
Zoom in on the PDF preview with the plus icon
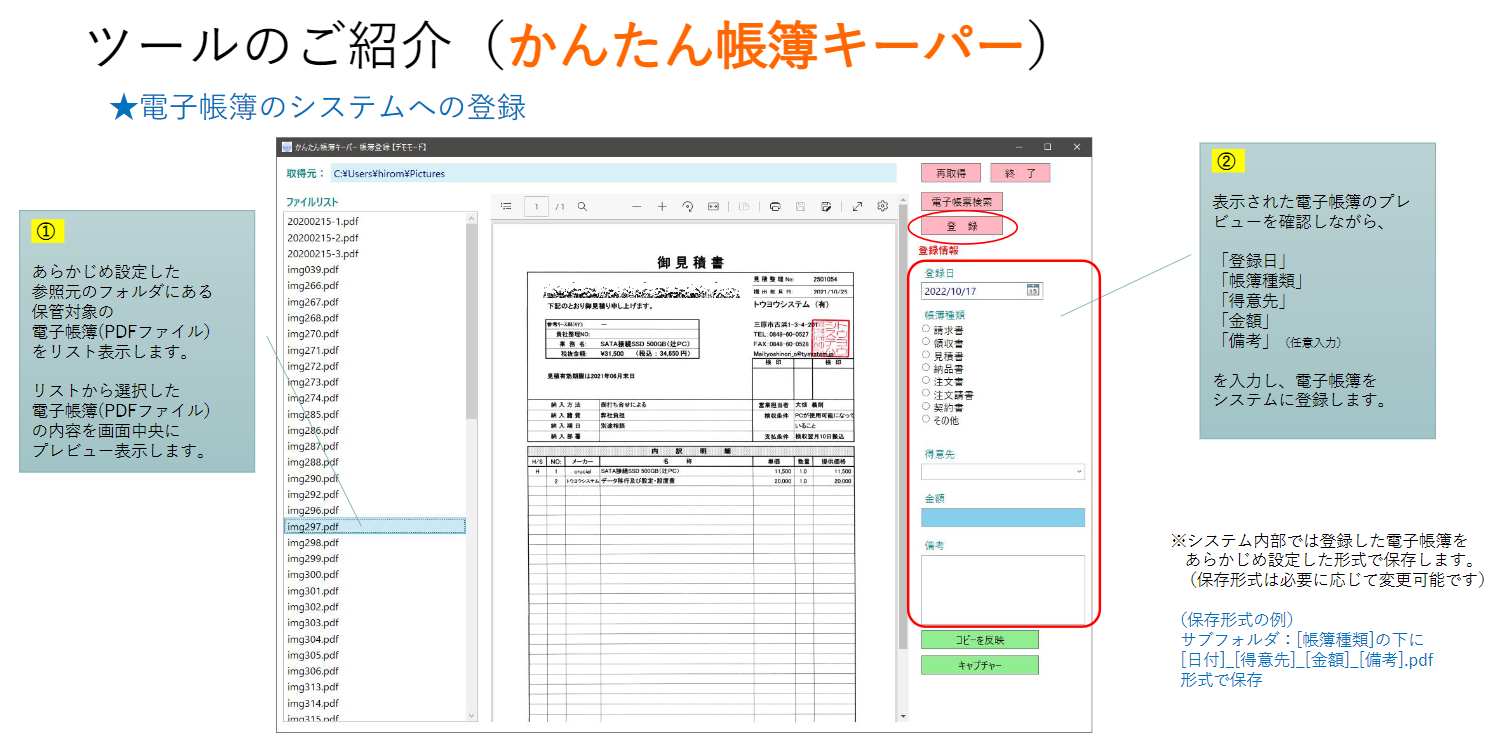click(x=662, y=206)
